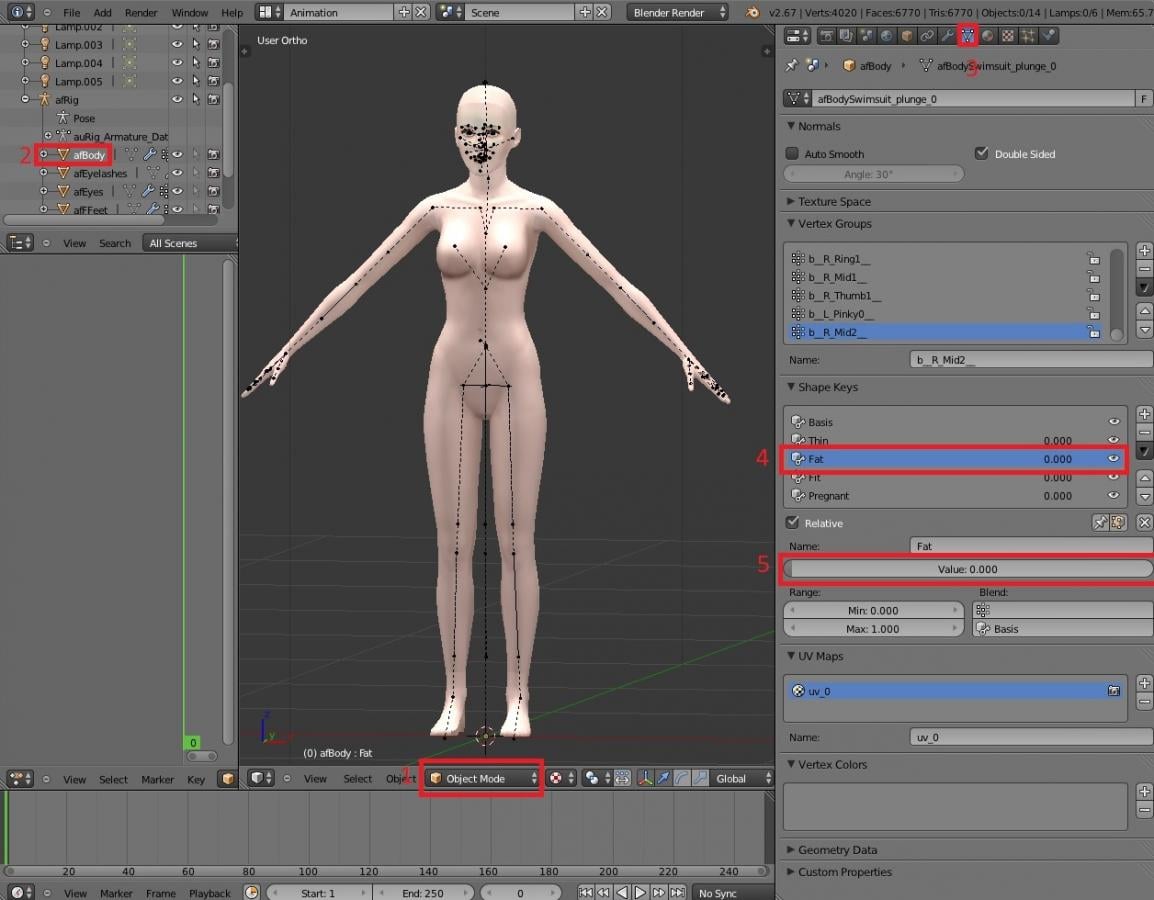Image resolution: width=1154 pixels, height=900 pixels.
Task: Enable Auto Smooth checkbox
Action: coord(792,153)
